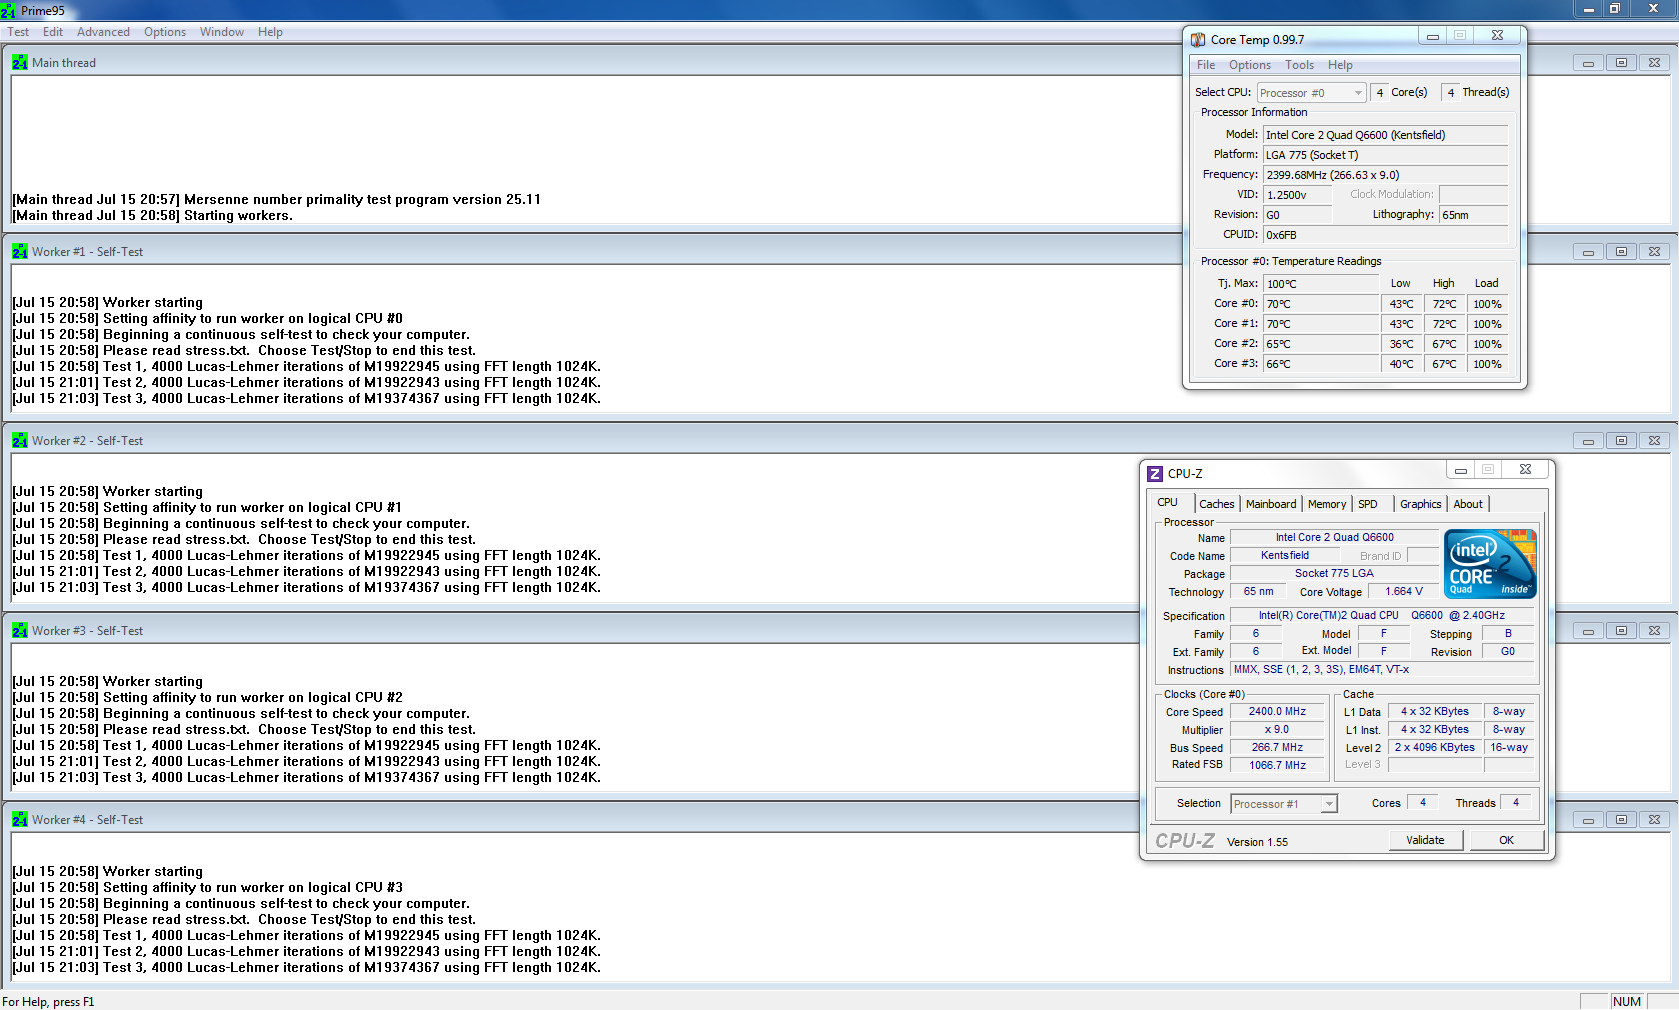Screen dimensions: 1679x1010
Task: Open the Options menu in Core Temp
Action: tap(1250, 65)
